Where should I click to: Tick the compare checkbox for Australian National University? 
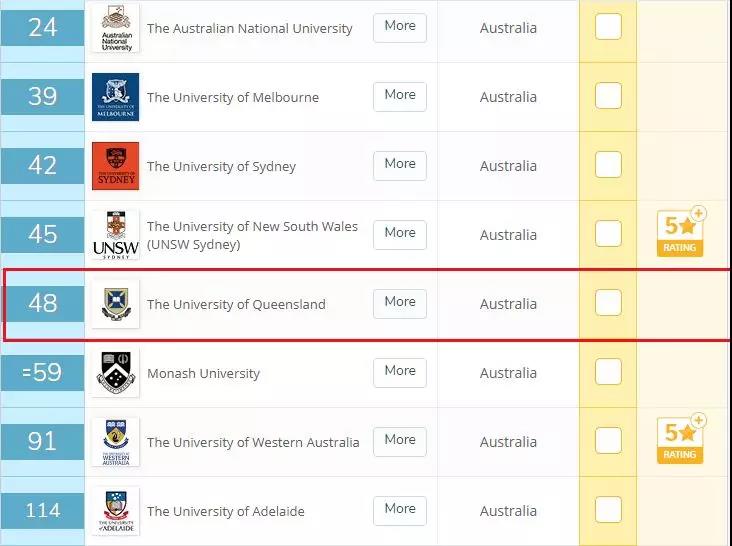[x=608, y=27]
